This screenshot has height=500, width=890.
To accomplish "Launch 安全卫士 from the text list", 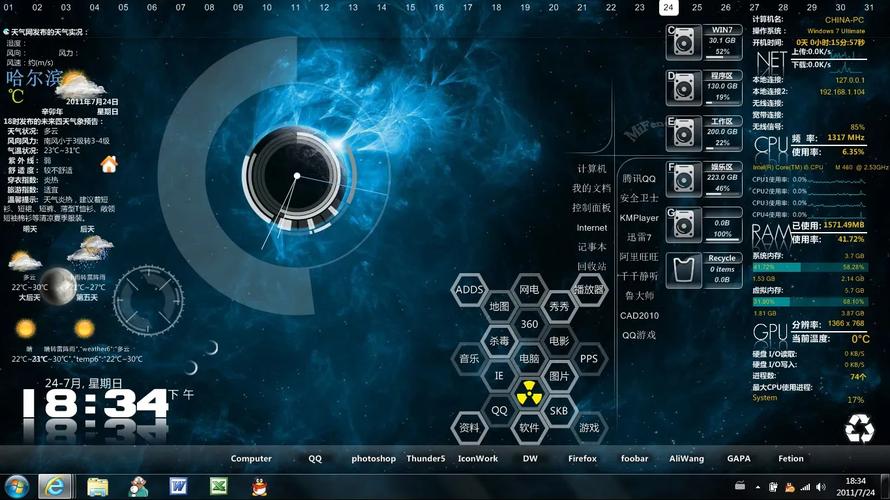I will point(639,198).
